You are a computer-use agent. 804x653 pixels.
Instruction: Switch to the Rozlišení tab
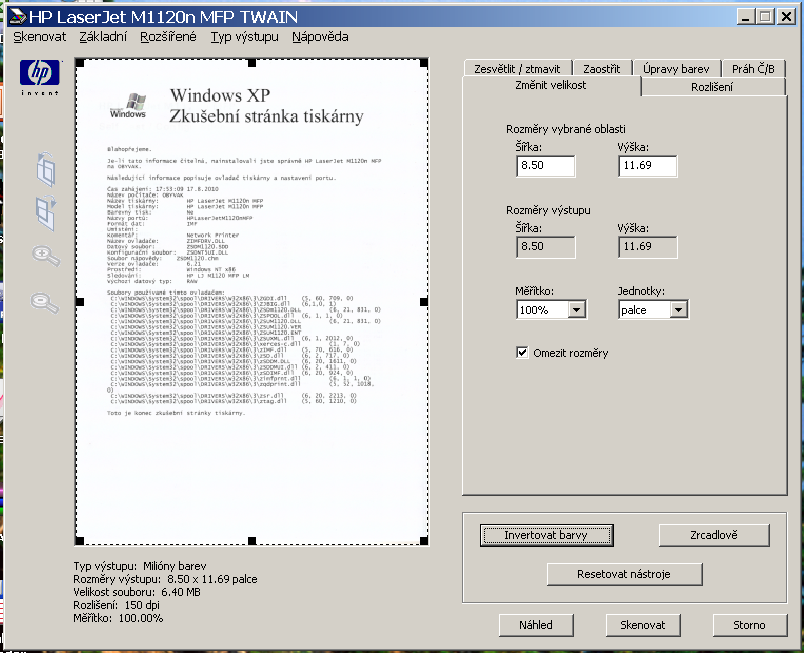712,87
